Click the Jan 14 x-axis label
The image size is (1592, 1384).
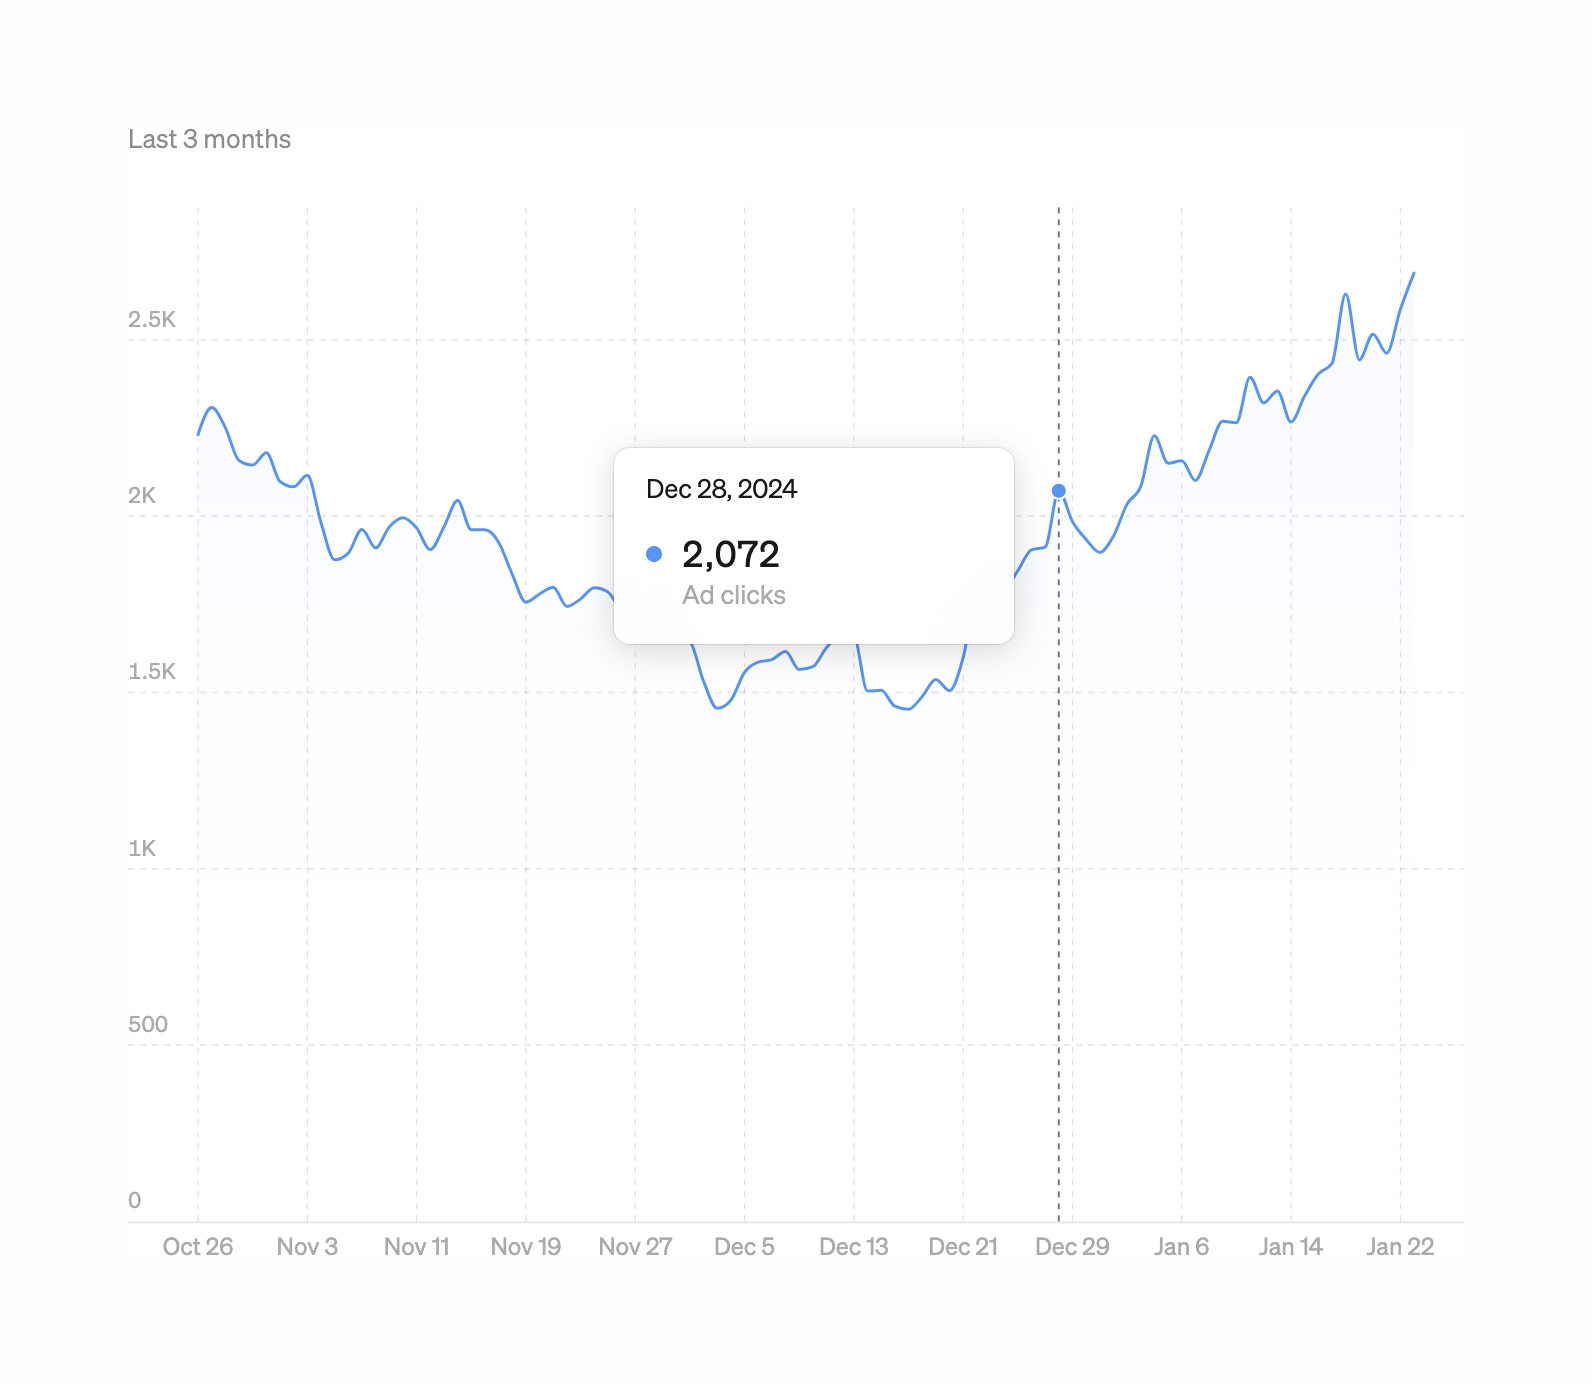point(1291,1247)
